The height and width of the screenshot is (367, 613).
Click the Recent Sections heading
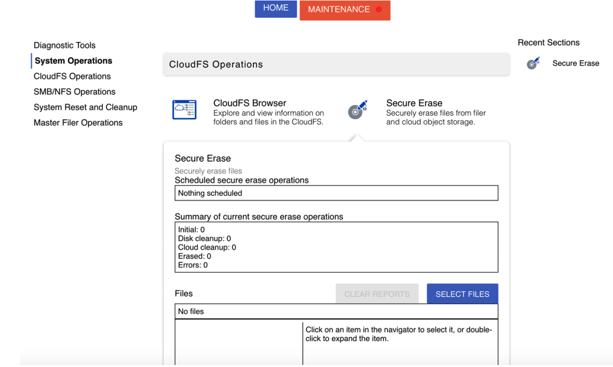[548, 43]
